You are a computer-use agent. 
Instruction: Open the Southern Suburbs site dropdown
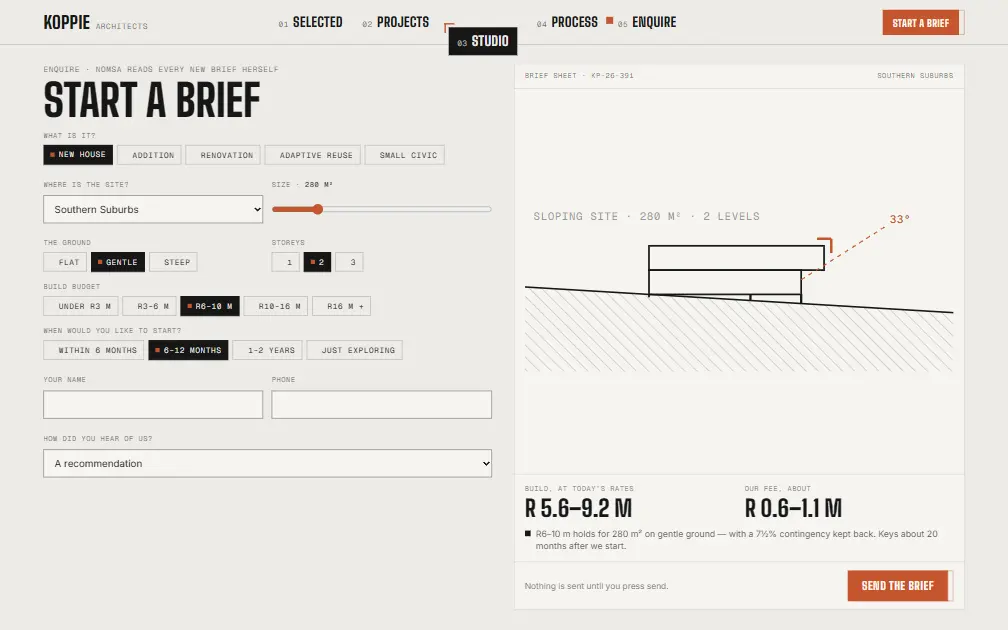(x=153, y=210)
